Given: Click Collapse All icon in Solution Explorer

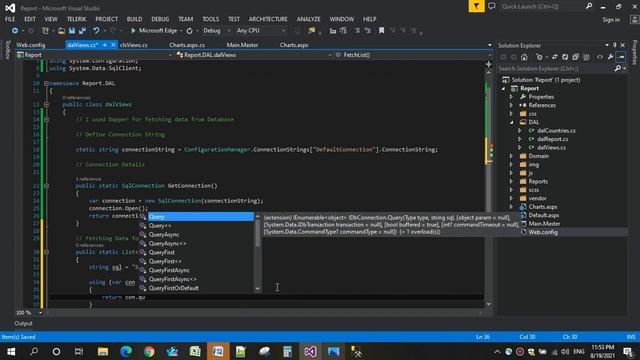Looking at the screenshot, I should [x=576, y=57].
